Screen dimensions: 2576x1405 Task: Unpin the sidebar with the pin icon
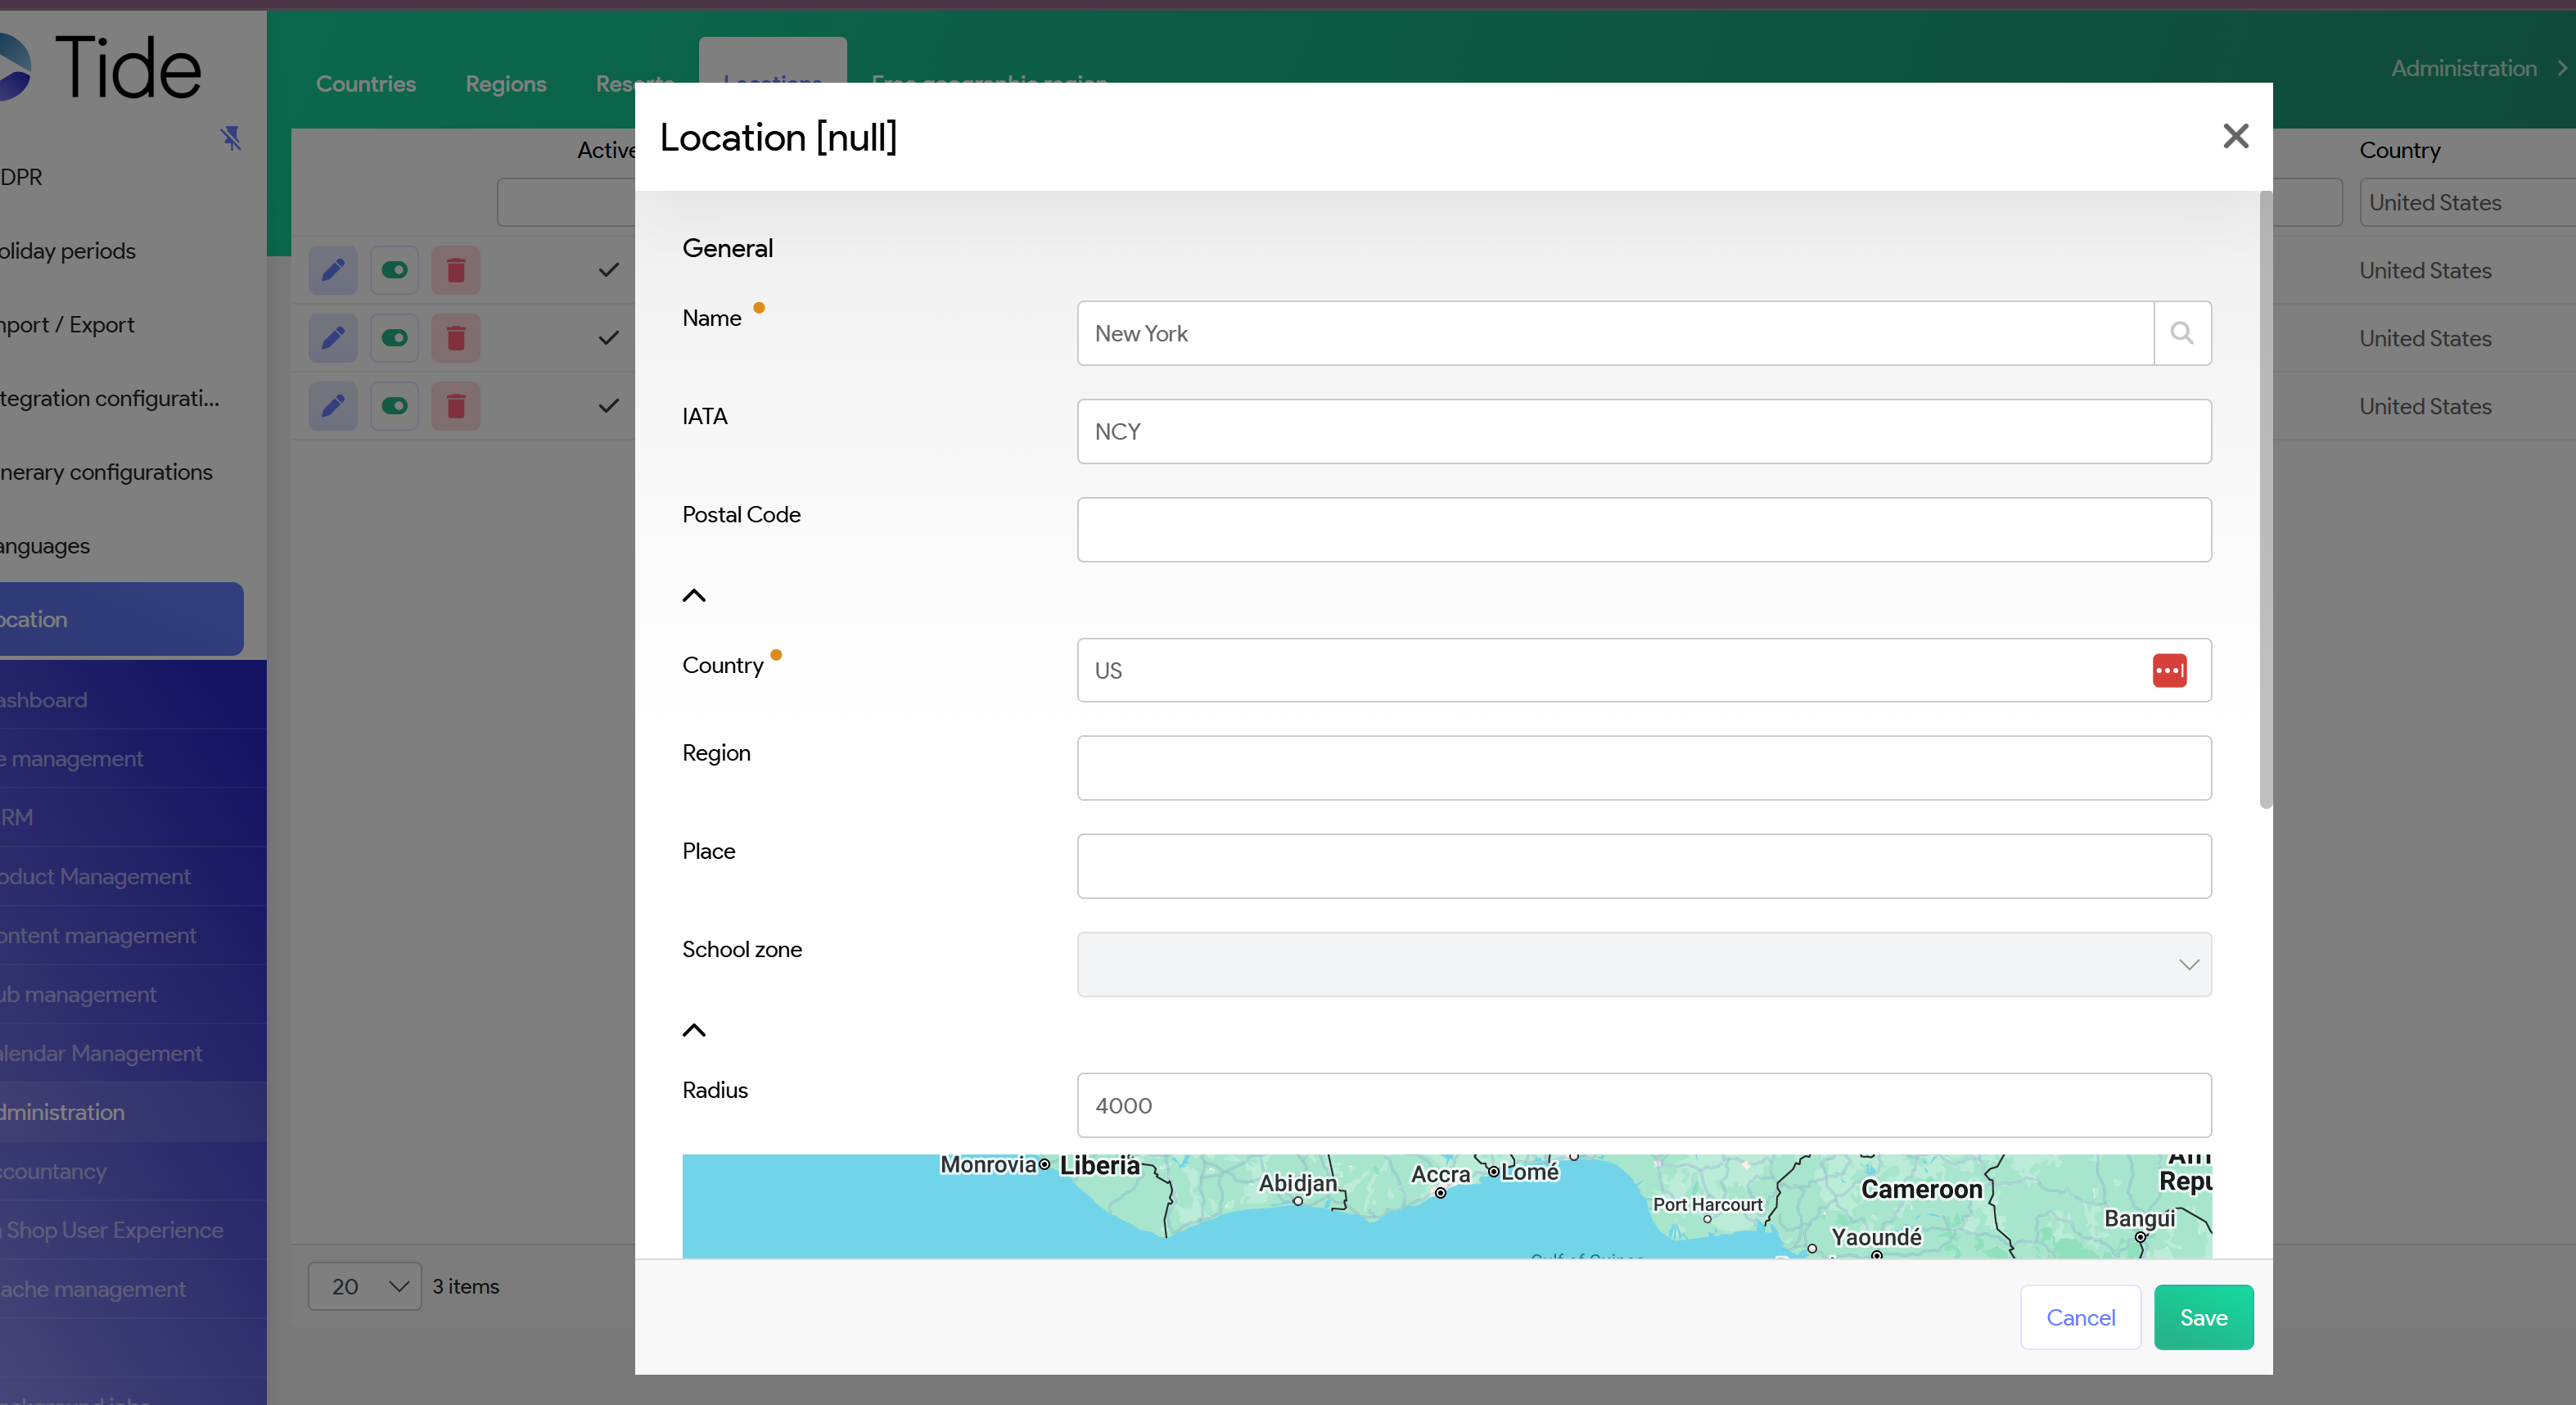coord(231,137)
